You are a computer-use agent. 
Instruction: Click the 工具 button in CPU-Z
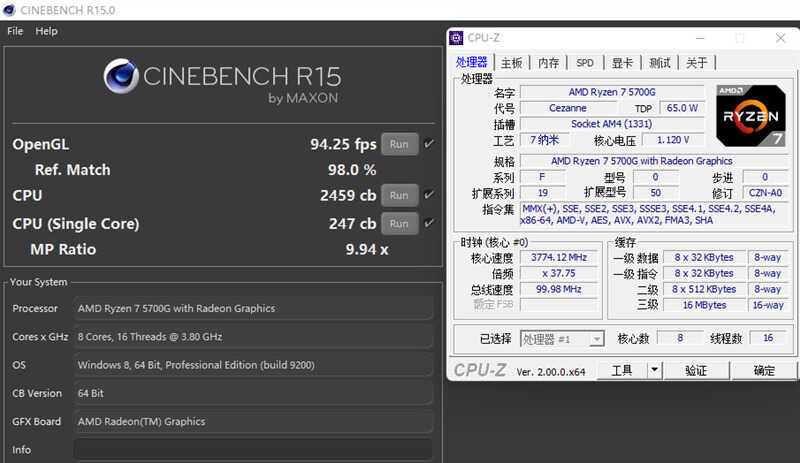pos(621,370)
